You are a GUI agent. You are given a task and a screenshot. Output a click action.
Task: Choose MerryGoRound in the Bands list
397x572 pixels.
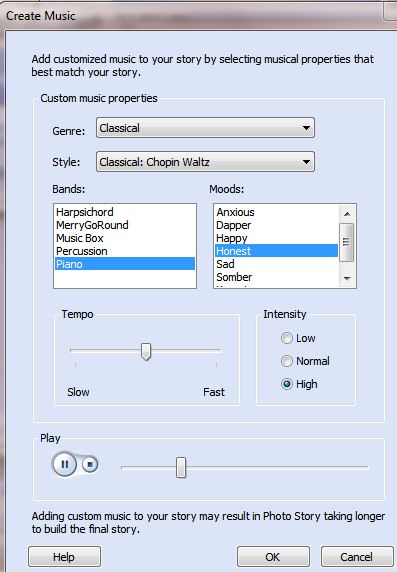[x=124, y=225]
